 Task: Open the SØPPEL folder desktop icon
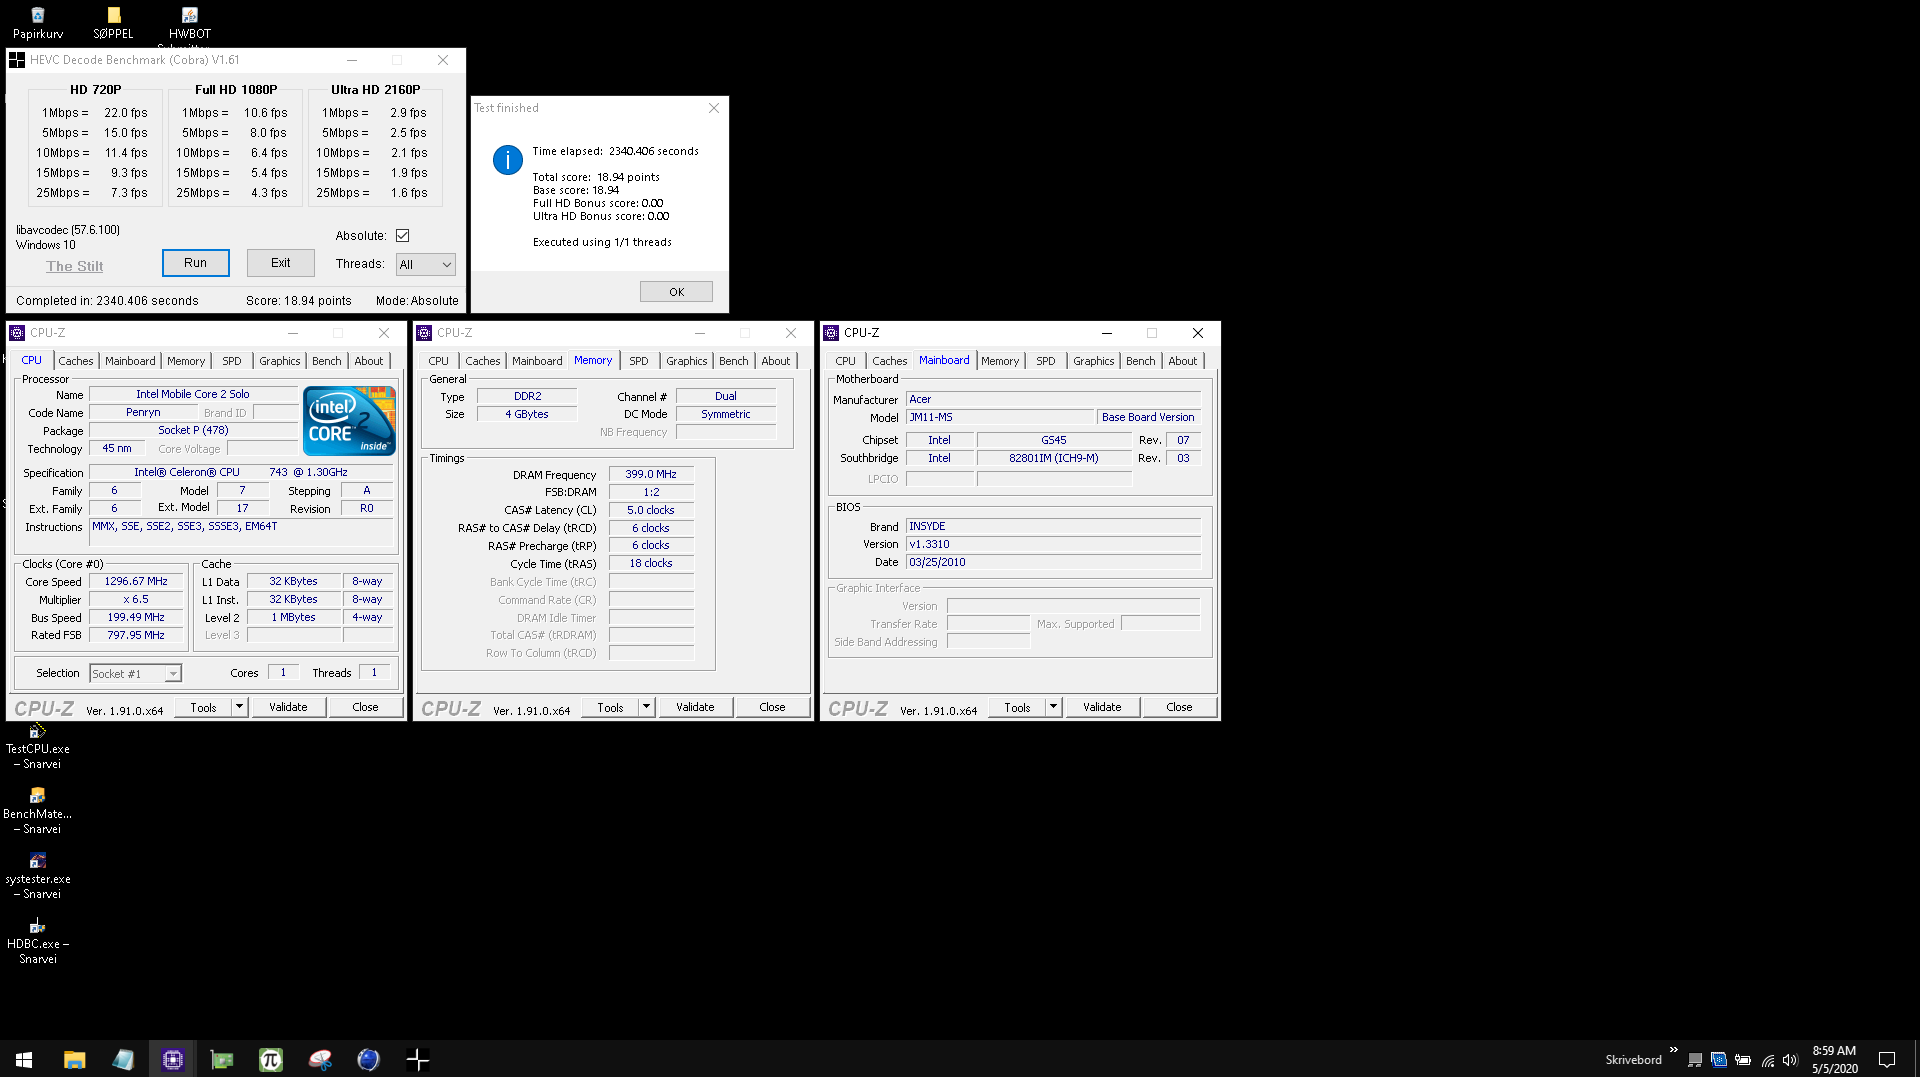click(x=113, y=22)
